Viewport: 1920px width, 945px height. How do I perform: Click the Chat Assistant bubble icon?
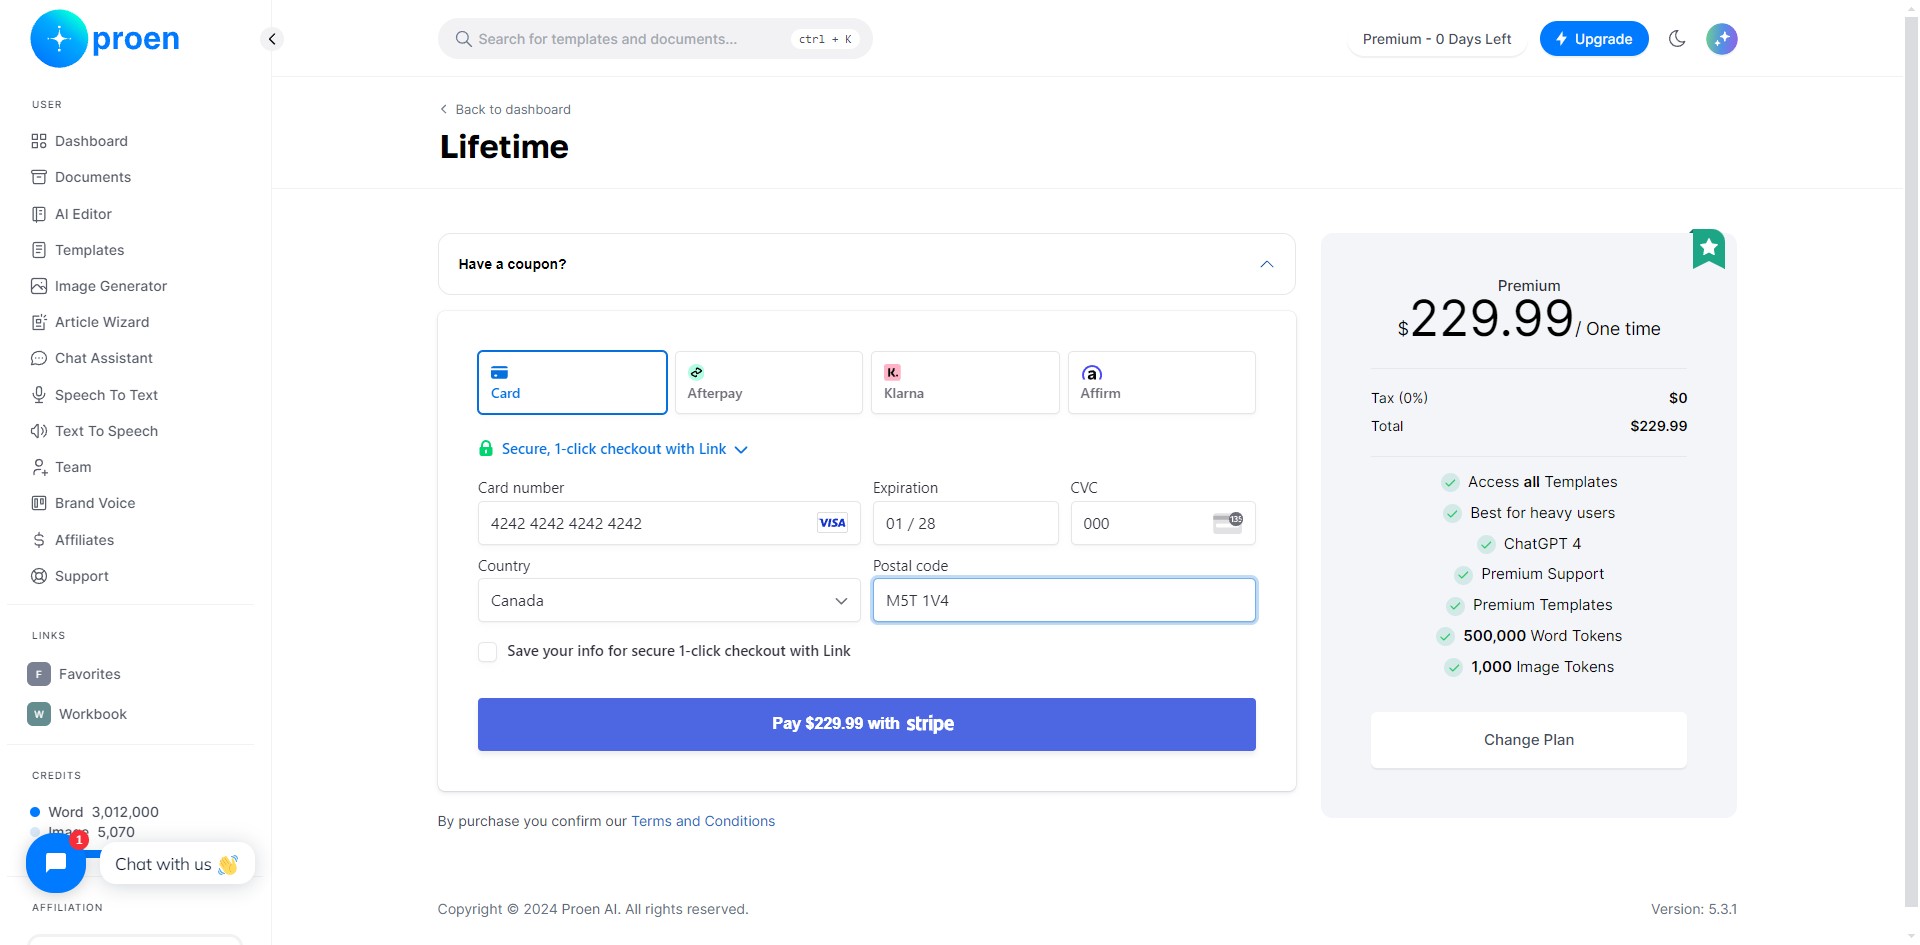(x=39, y=358)
